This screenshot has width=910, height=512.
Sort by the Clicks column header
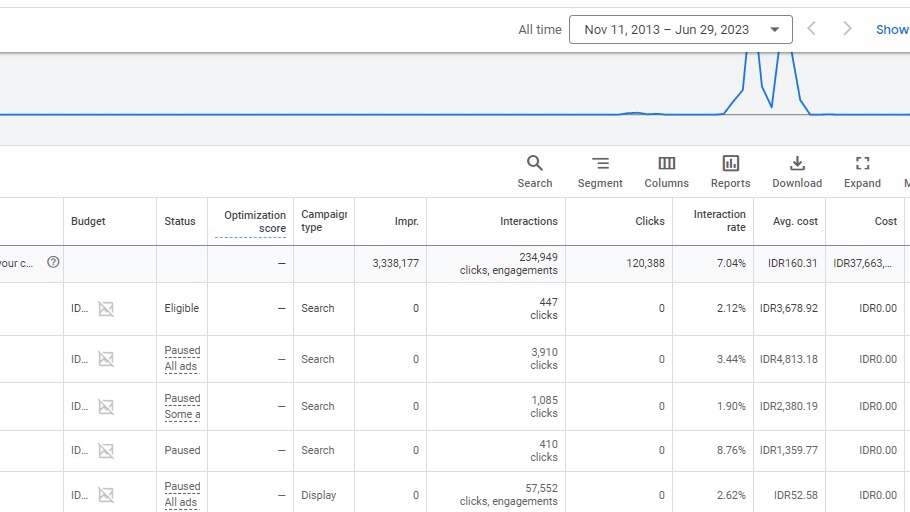tap(649, 221)
